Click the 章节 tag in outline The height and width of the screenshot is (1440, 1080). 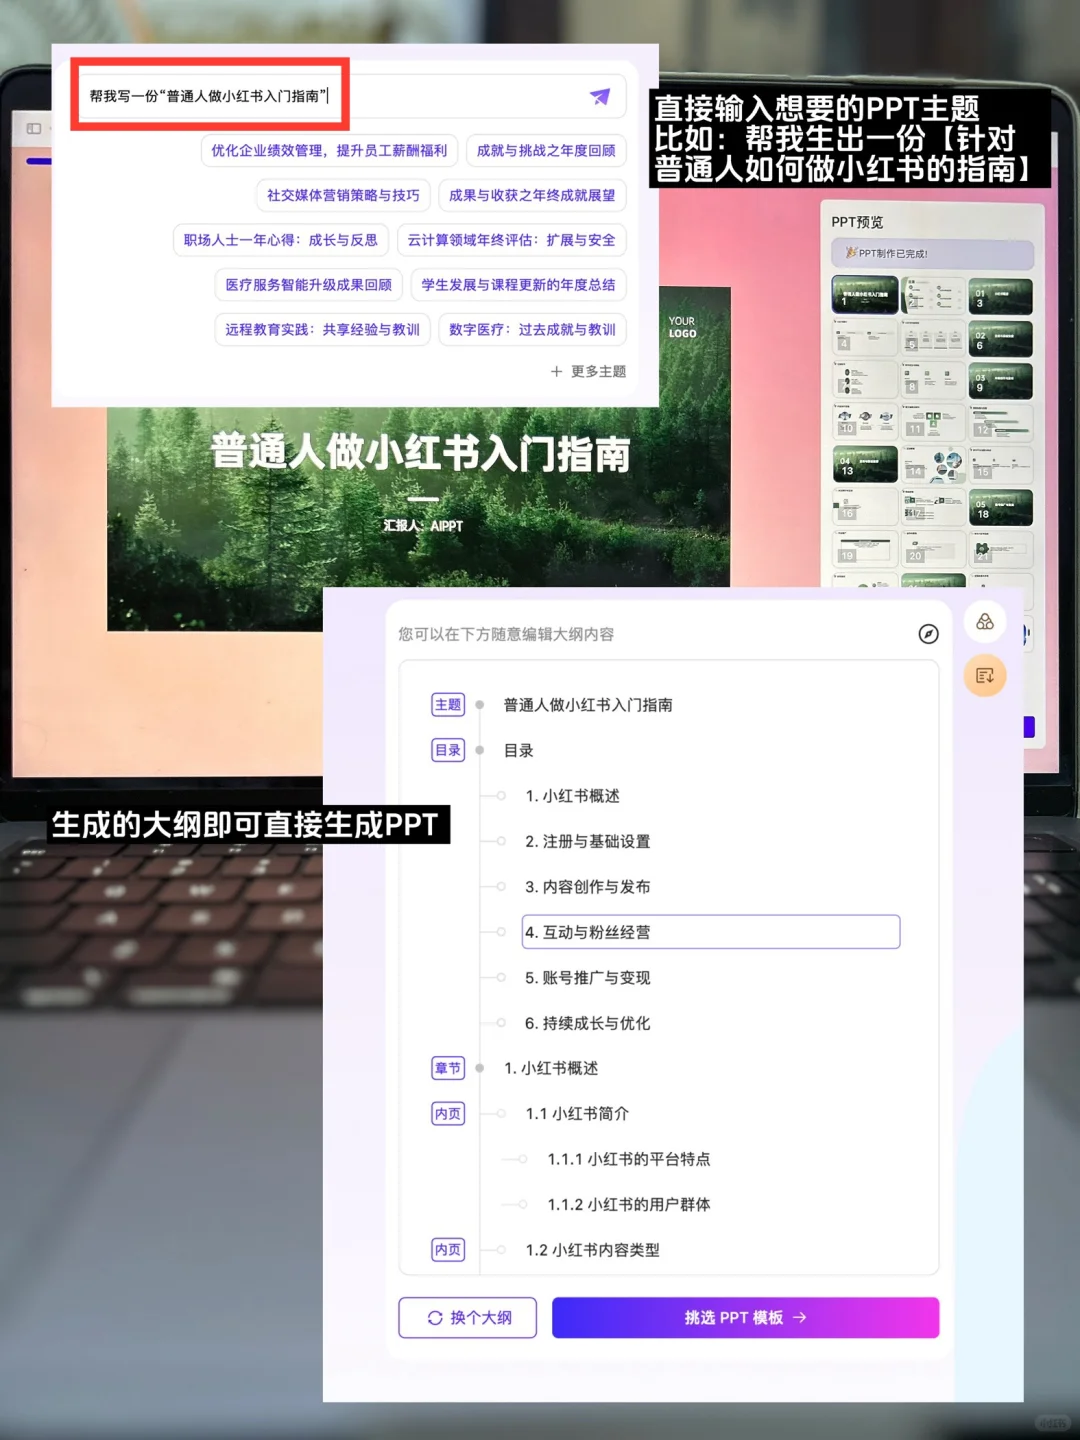[448, 1068]
